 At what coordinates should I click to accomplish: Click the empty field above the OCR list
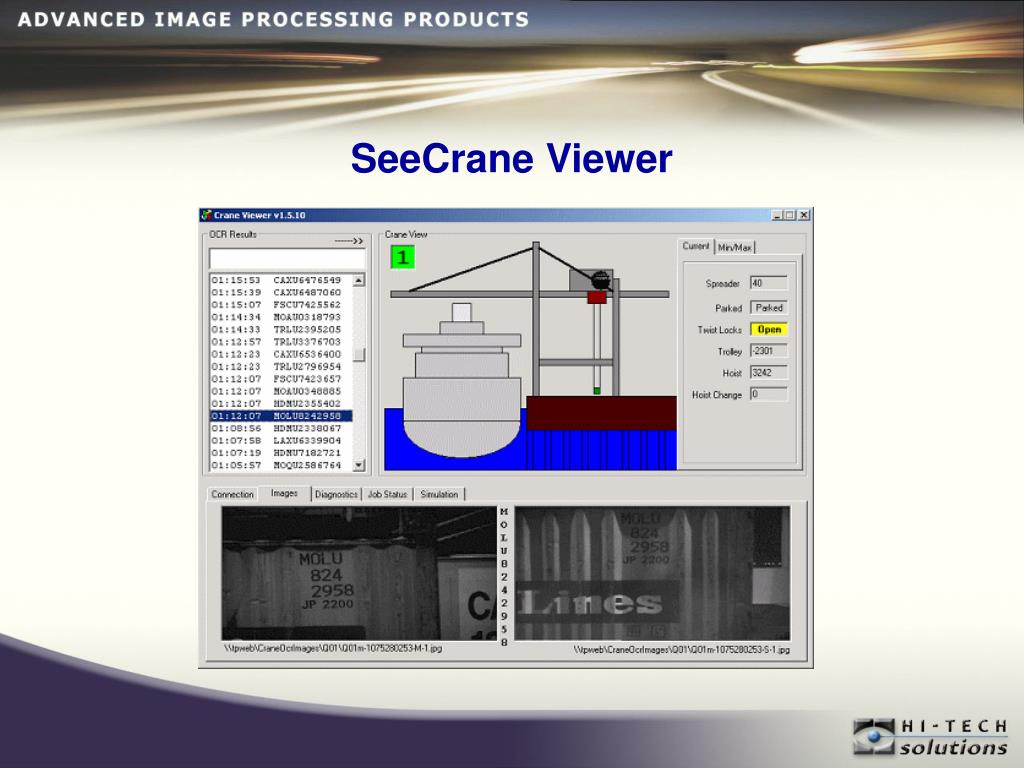[287, 259]
